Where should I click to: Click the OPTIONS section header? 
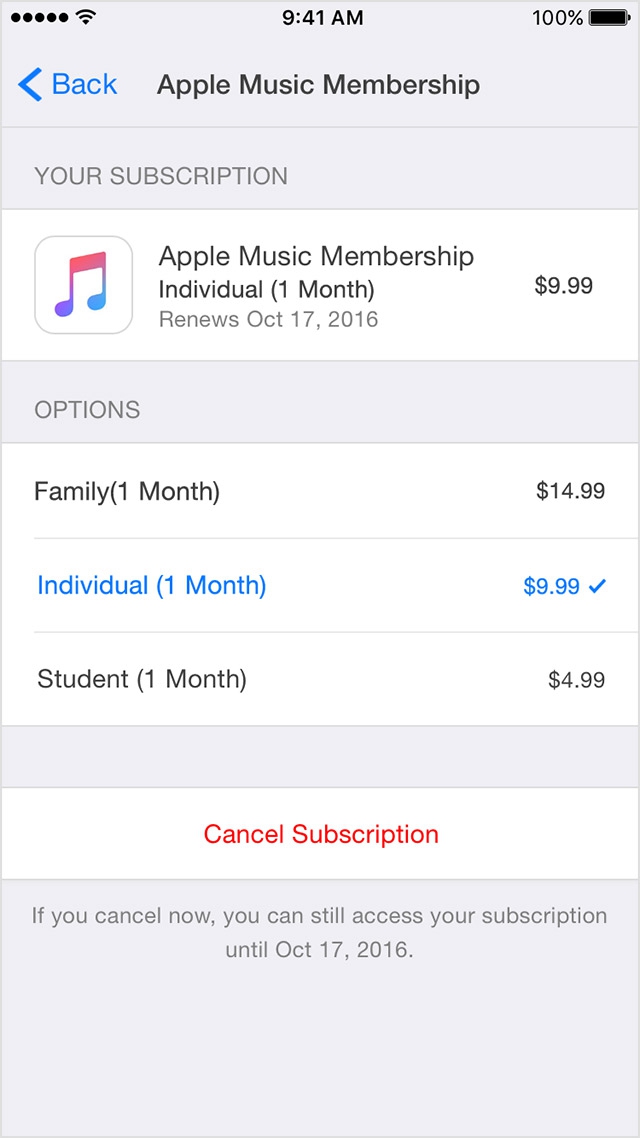pos(87,410)
